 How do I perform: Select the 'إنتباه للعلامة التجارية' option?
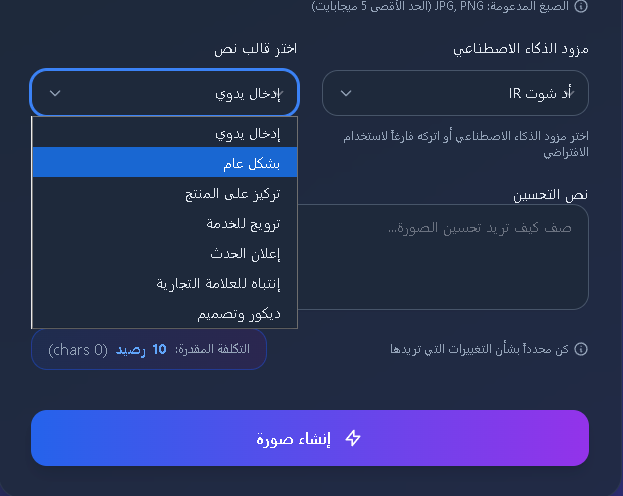[165, 283]
